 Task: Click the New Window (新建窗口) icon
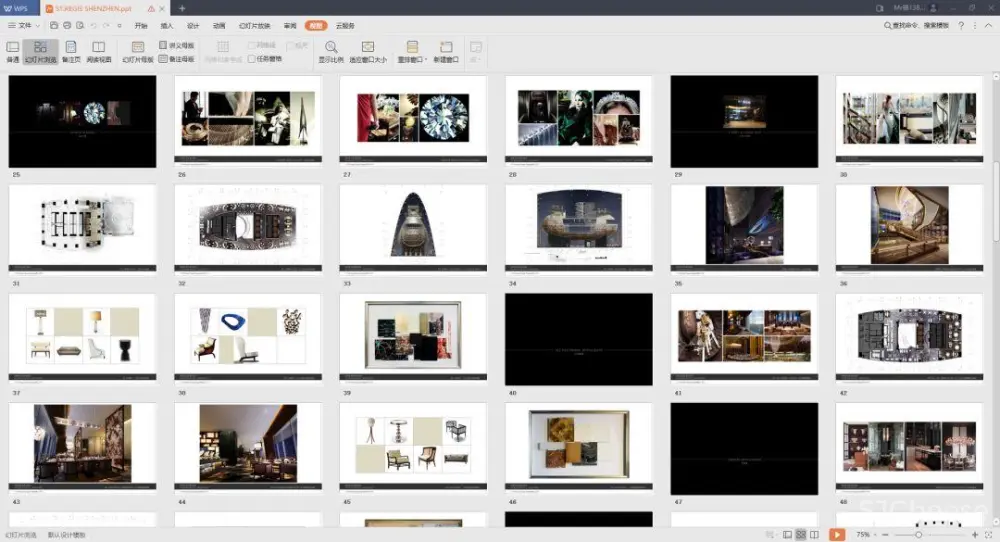(446, 47)
